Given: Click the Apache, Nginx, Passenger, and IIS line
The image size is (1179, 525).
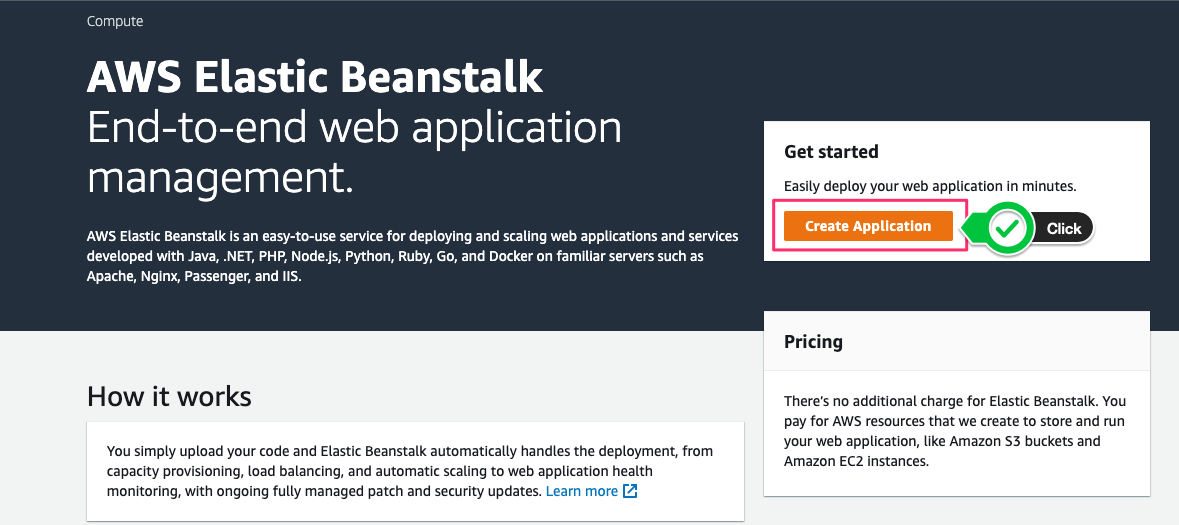Looking at the screenshot, I should click(x=193, y=276).
